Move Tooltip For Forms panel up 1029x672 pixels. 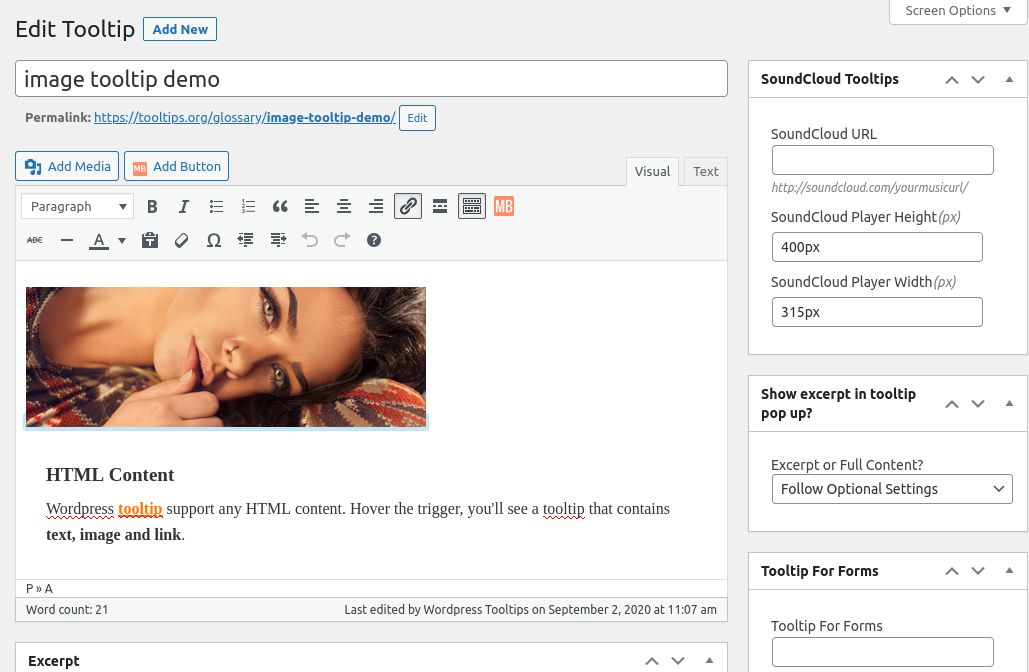click(952, 571)
